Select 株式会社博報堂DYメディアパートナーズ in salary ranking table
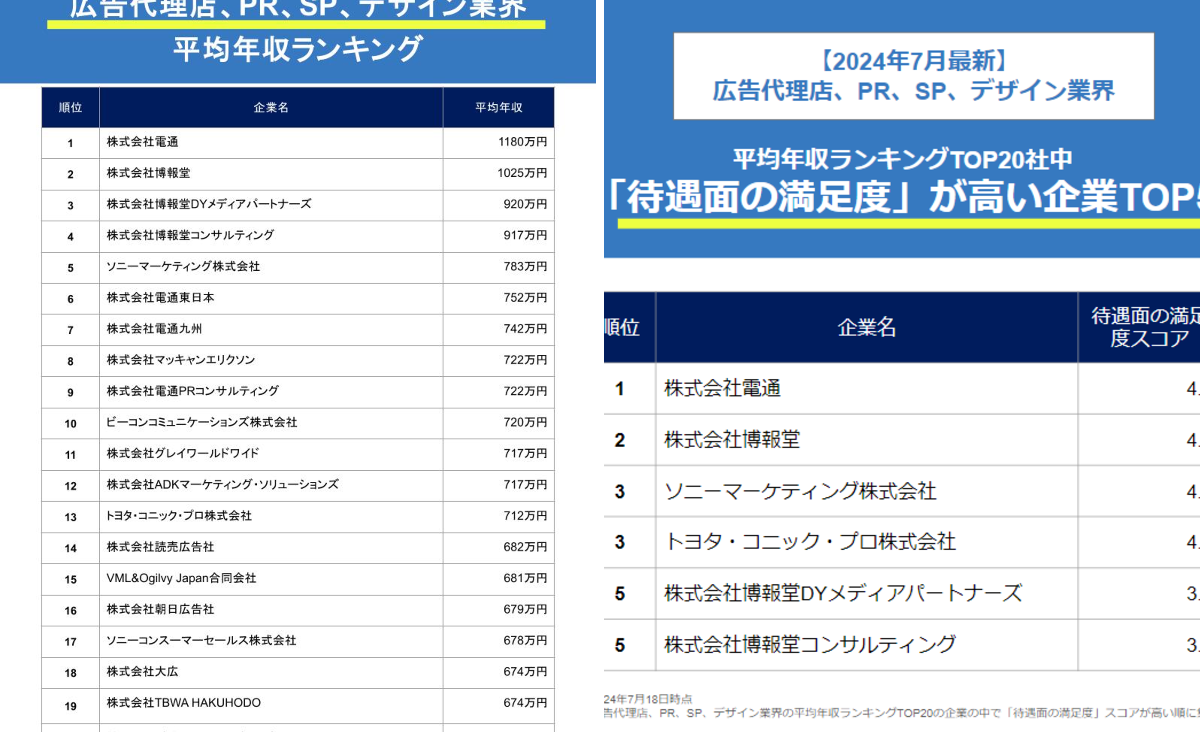 [209, 204]
